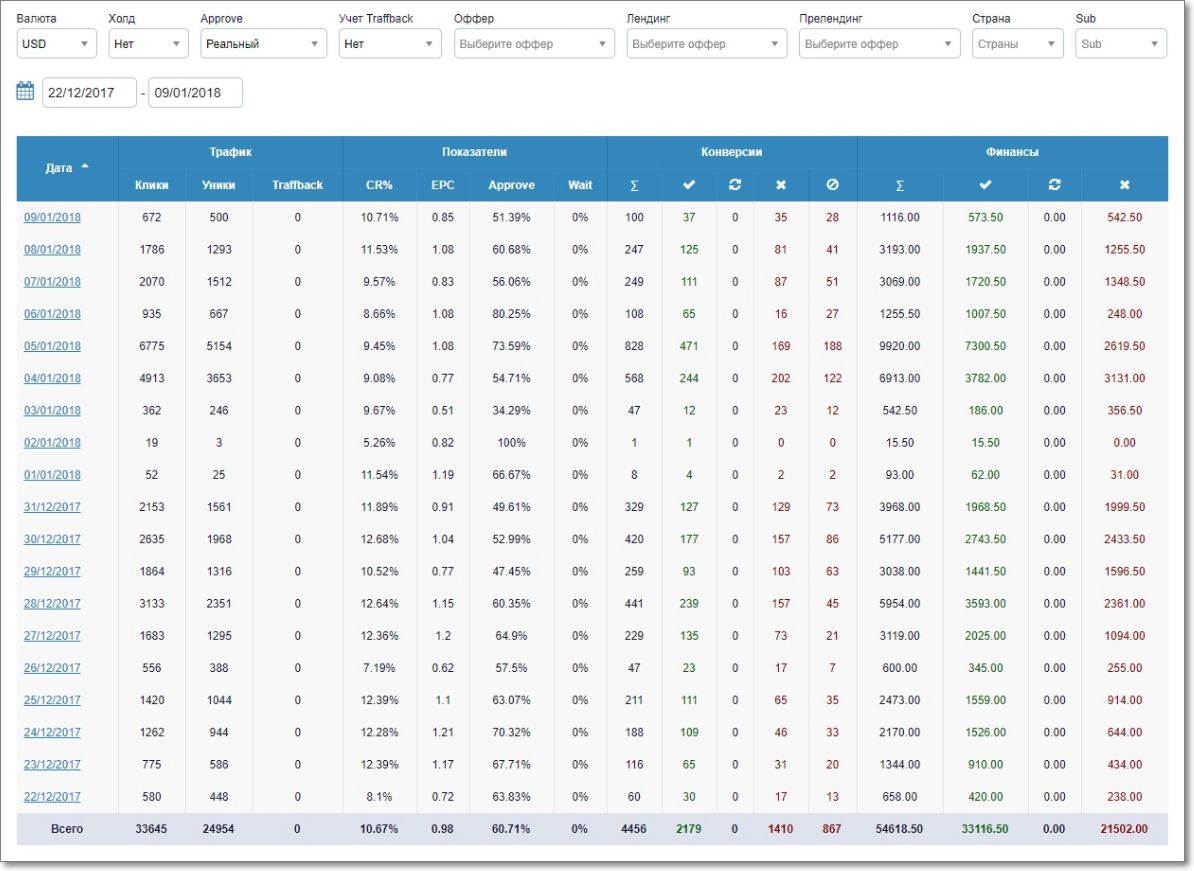Open the 07/01/2018 date link

[53, 282]
